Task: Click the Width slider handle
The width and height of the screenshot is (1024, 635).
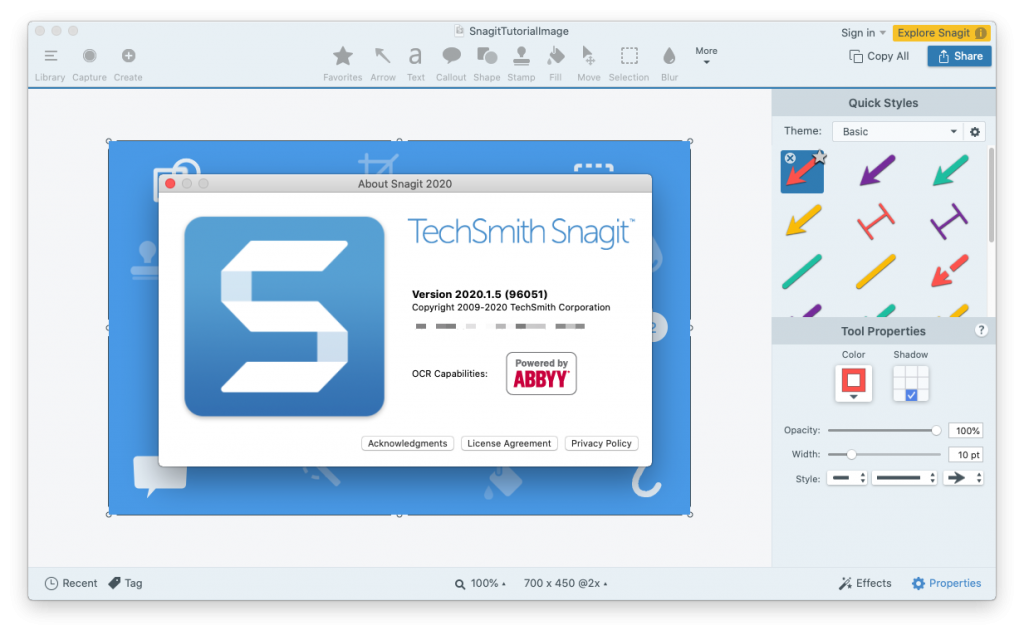Action: point(851,454)
